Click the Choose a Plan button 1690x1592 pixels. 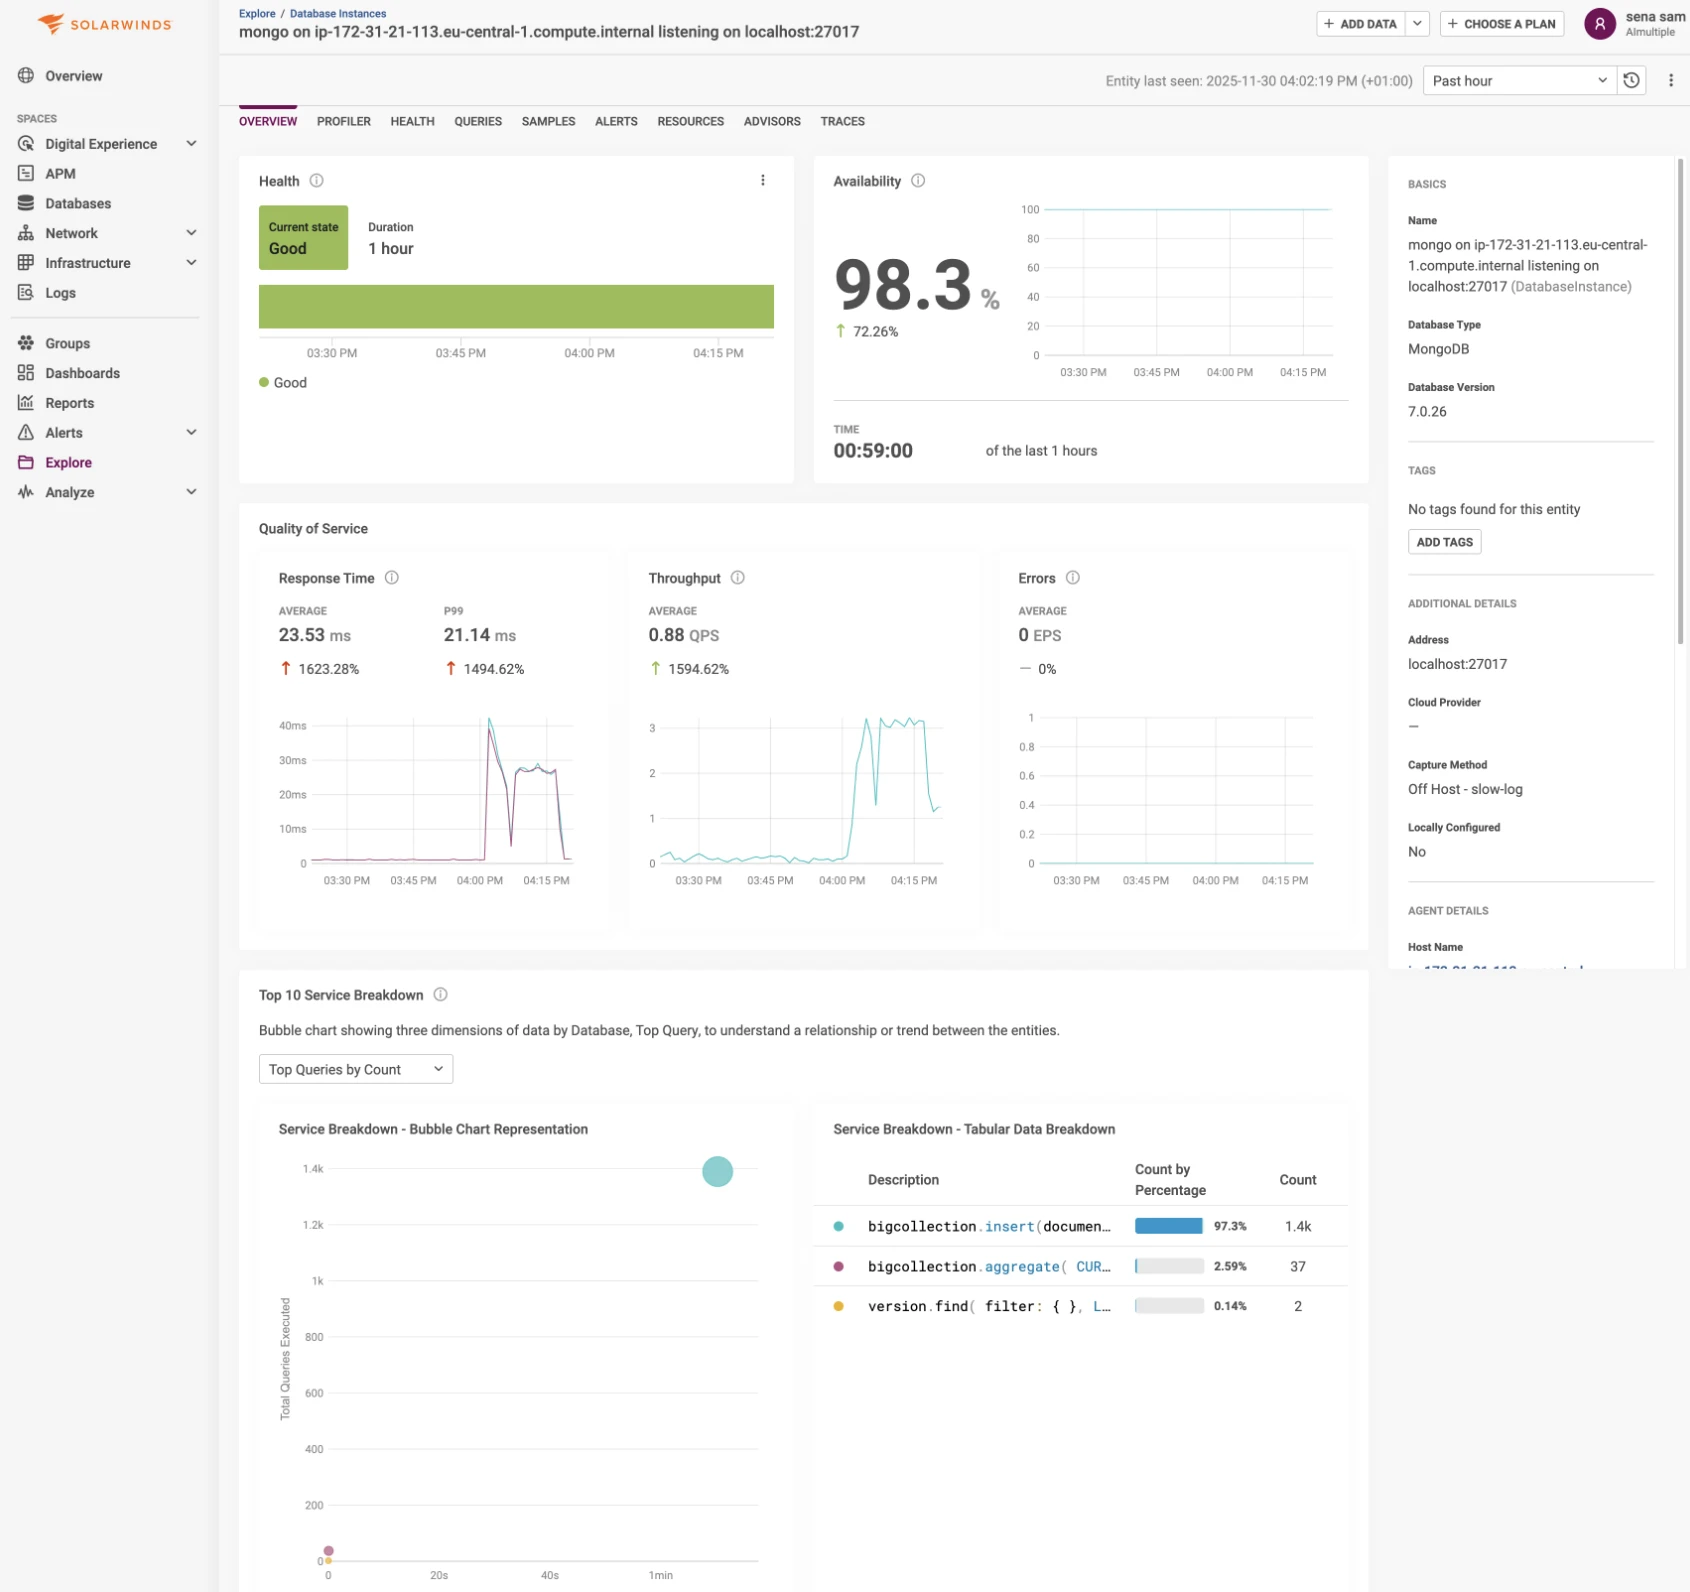click(x=1501, y=24)
